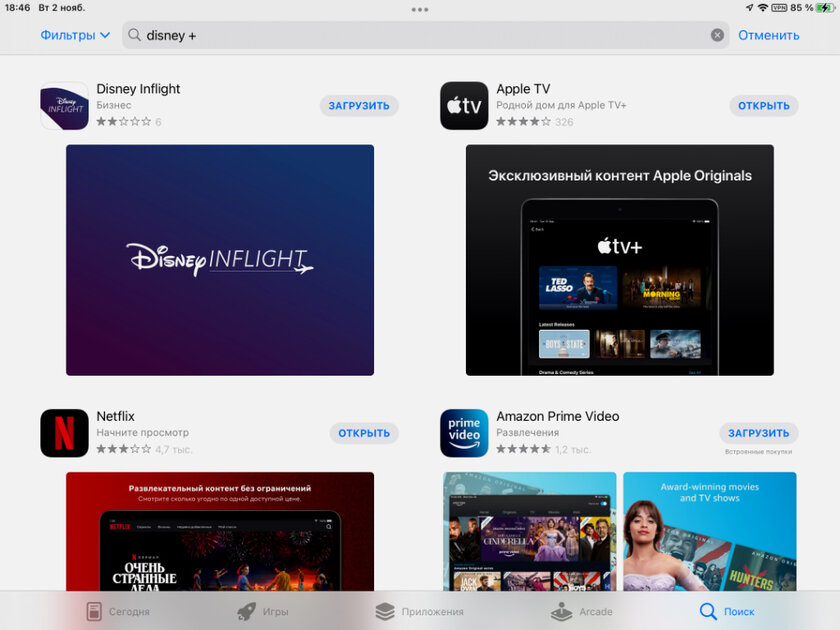Tap the Amazon Prime Video star rating
Viewport: 840px width, 630px height.
[523, 449]
